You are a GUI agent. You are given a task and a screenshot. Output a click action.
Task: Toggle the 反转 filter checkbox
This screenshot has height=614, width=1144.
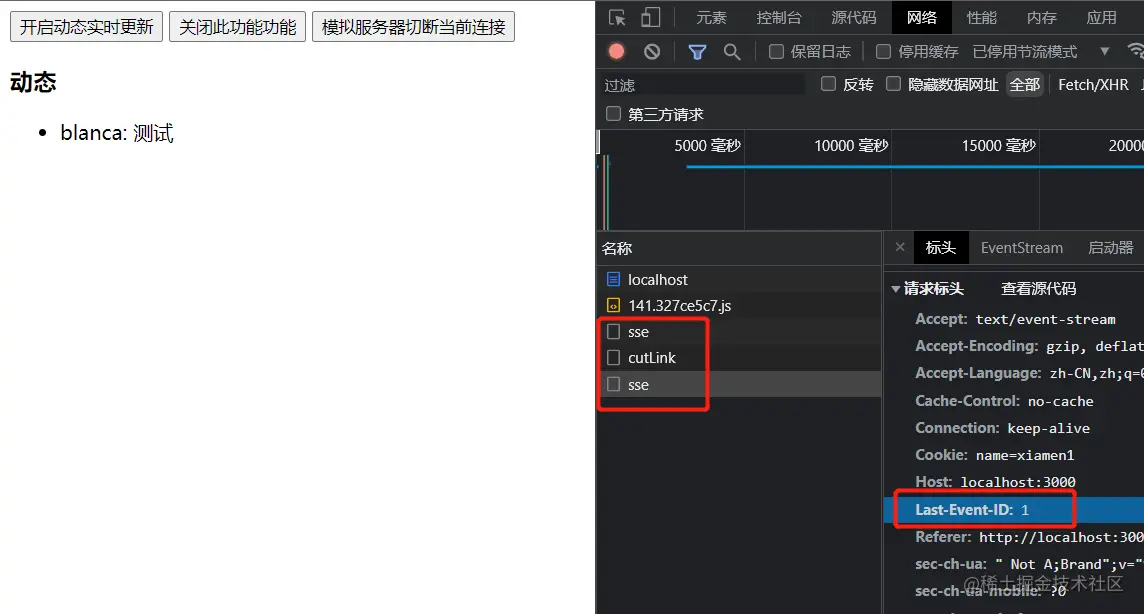[828, 84]
